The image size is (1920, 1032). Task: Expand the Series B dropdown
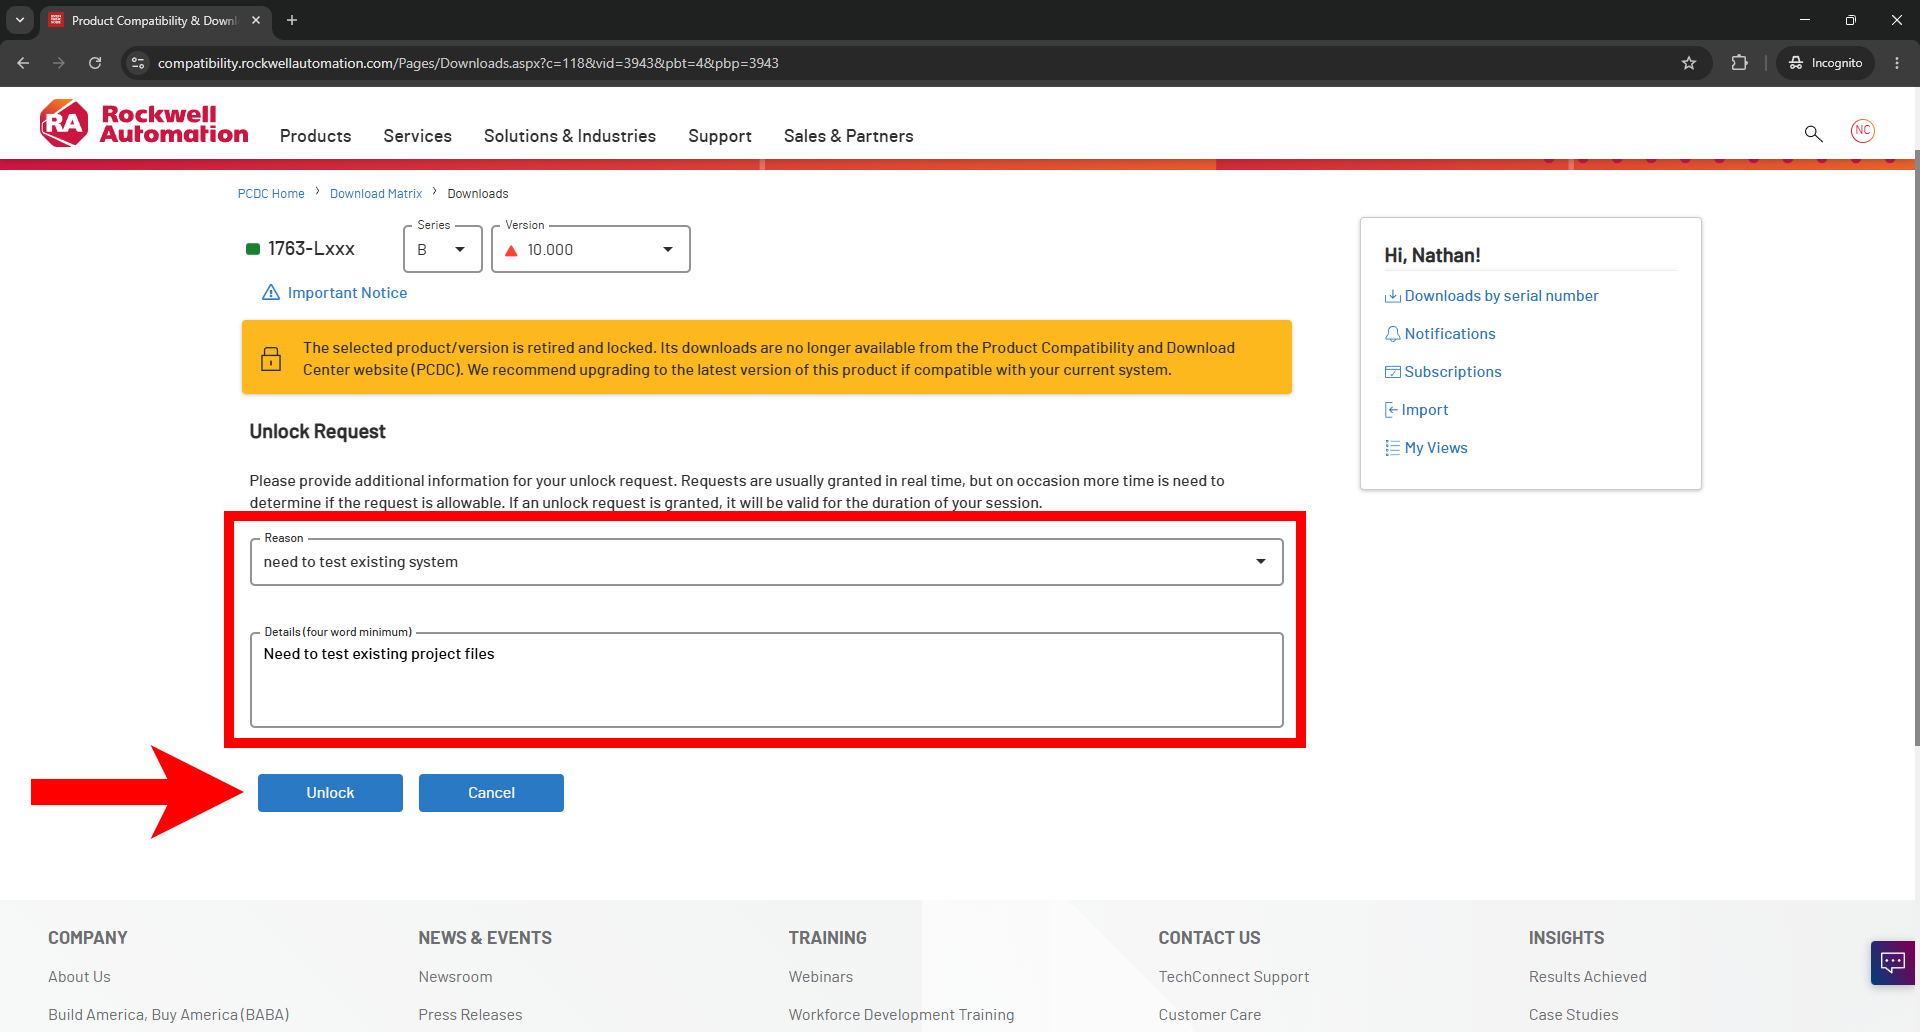click(x=443, y=249)
